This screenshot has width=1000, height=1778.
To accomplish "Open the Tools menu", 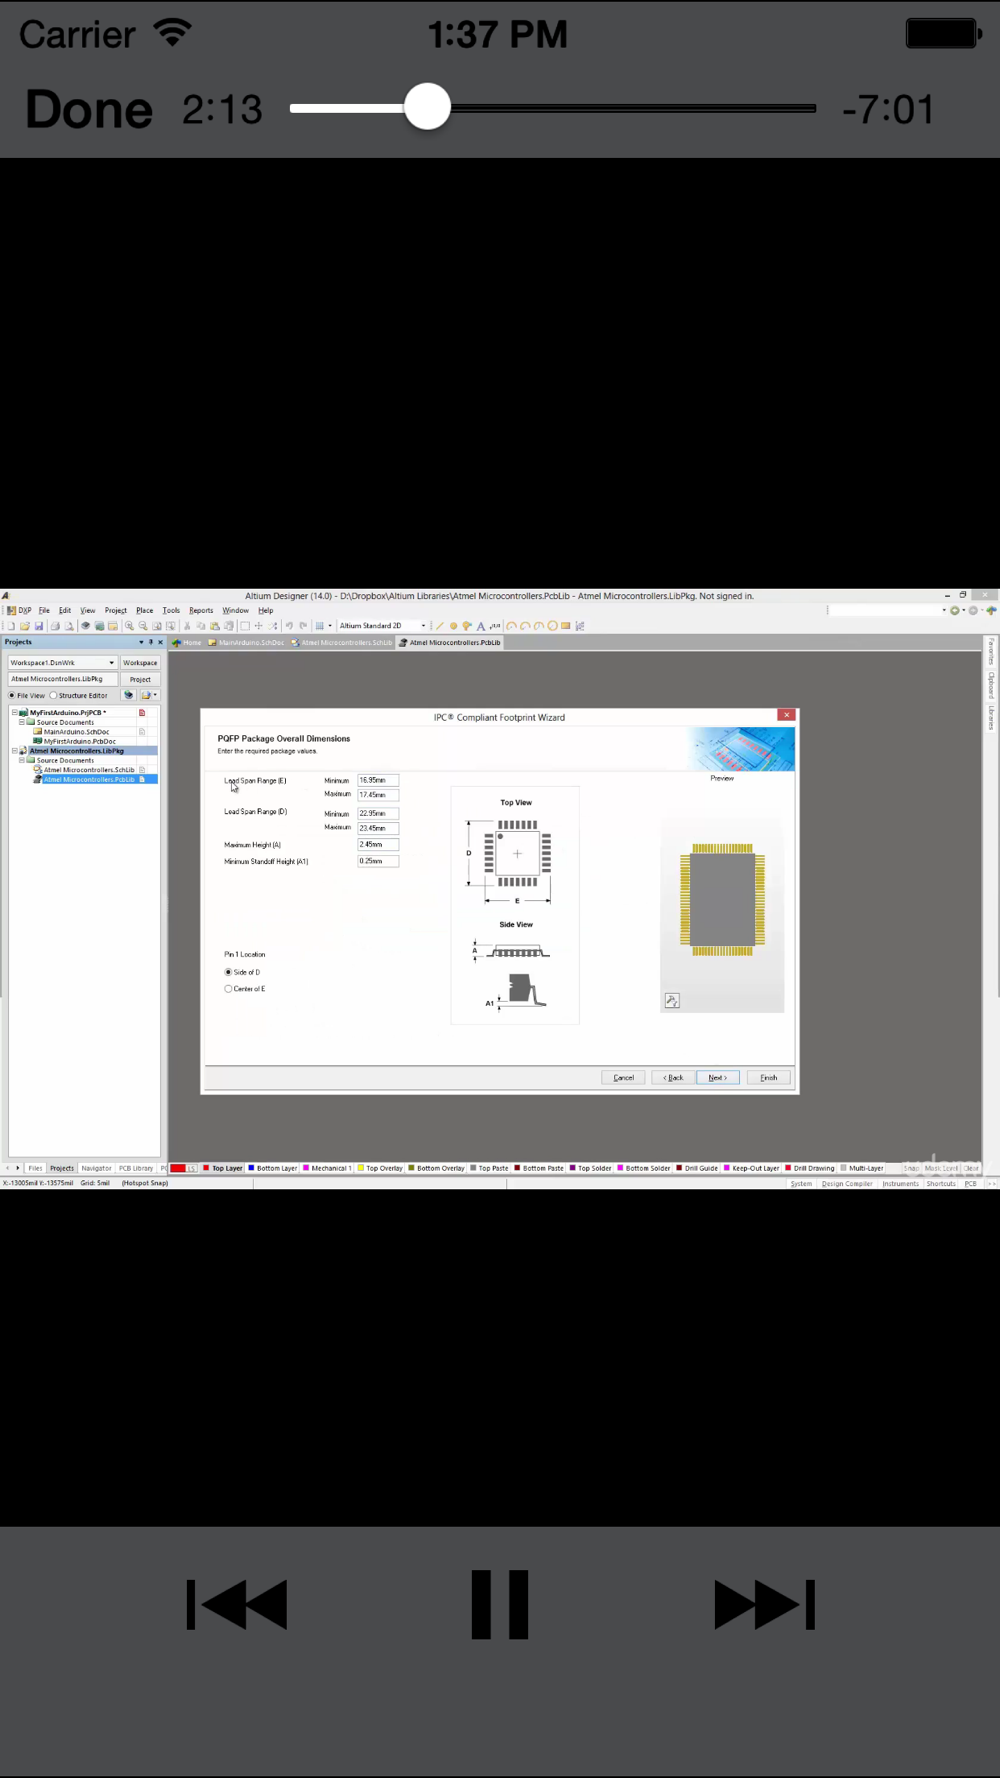I will coord(171,610).
